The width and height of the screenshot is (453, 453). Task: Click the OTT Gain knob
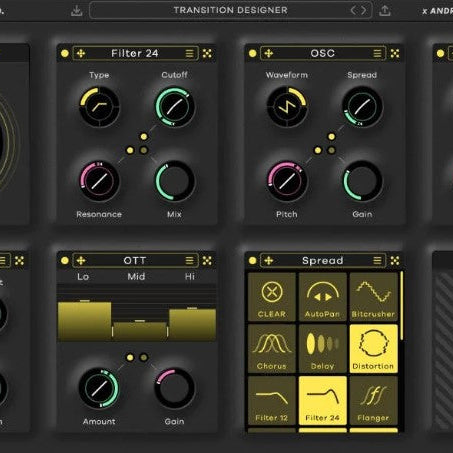click(174, 388)
